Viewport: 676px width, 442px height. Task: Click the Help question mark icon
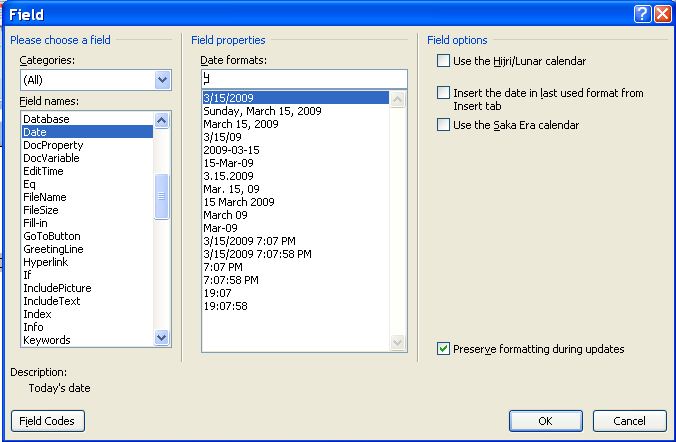click(643, 15)
